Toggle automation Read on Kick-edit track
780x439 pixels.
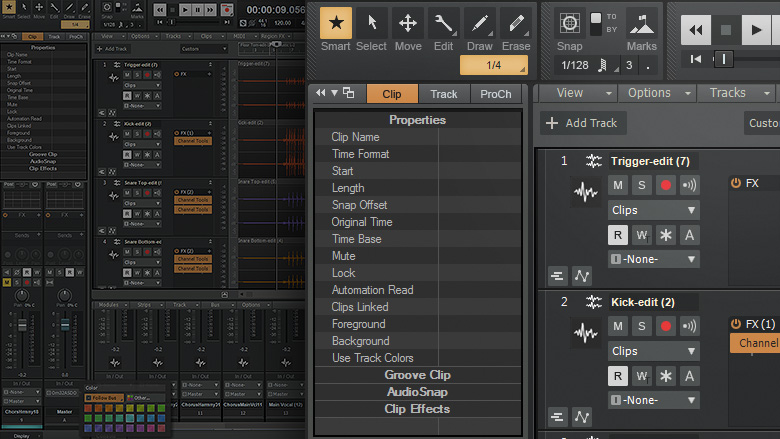click(618, 376)
